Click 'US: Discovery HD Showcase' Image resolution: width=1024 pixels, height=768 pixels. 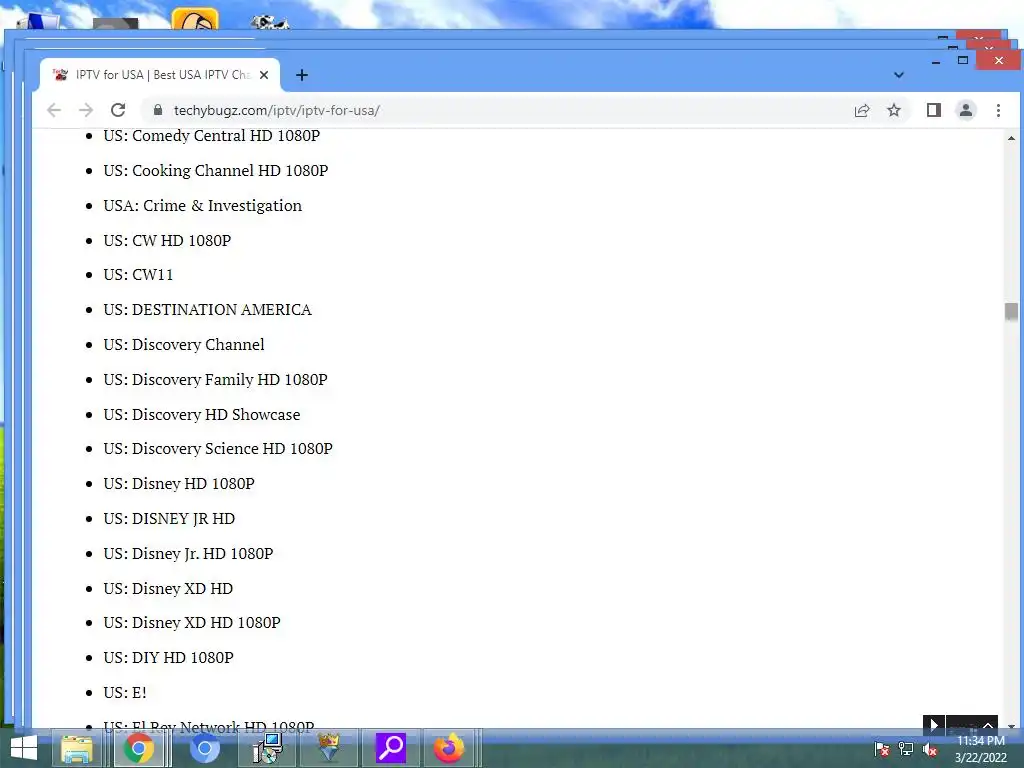(x=202, y=415)
